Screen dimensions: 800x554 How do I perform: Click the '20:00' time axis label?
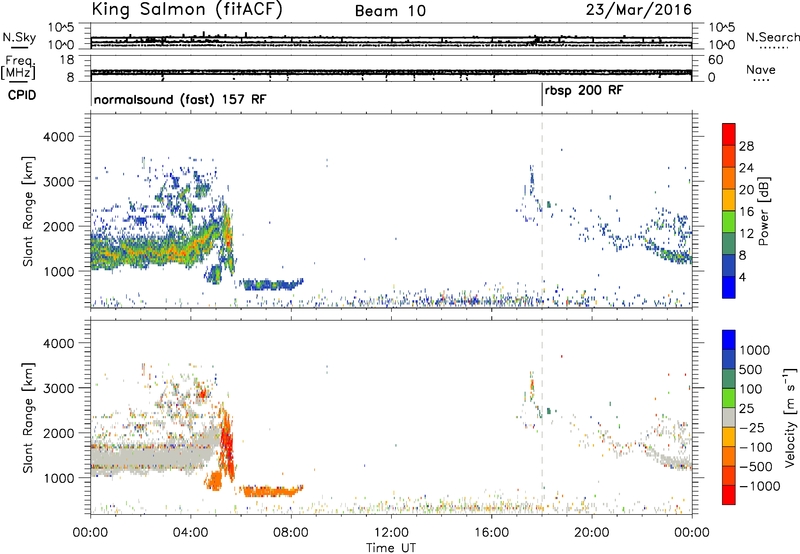tap(592, 533)
